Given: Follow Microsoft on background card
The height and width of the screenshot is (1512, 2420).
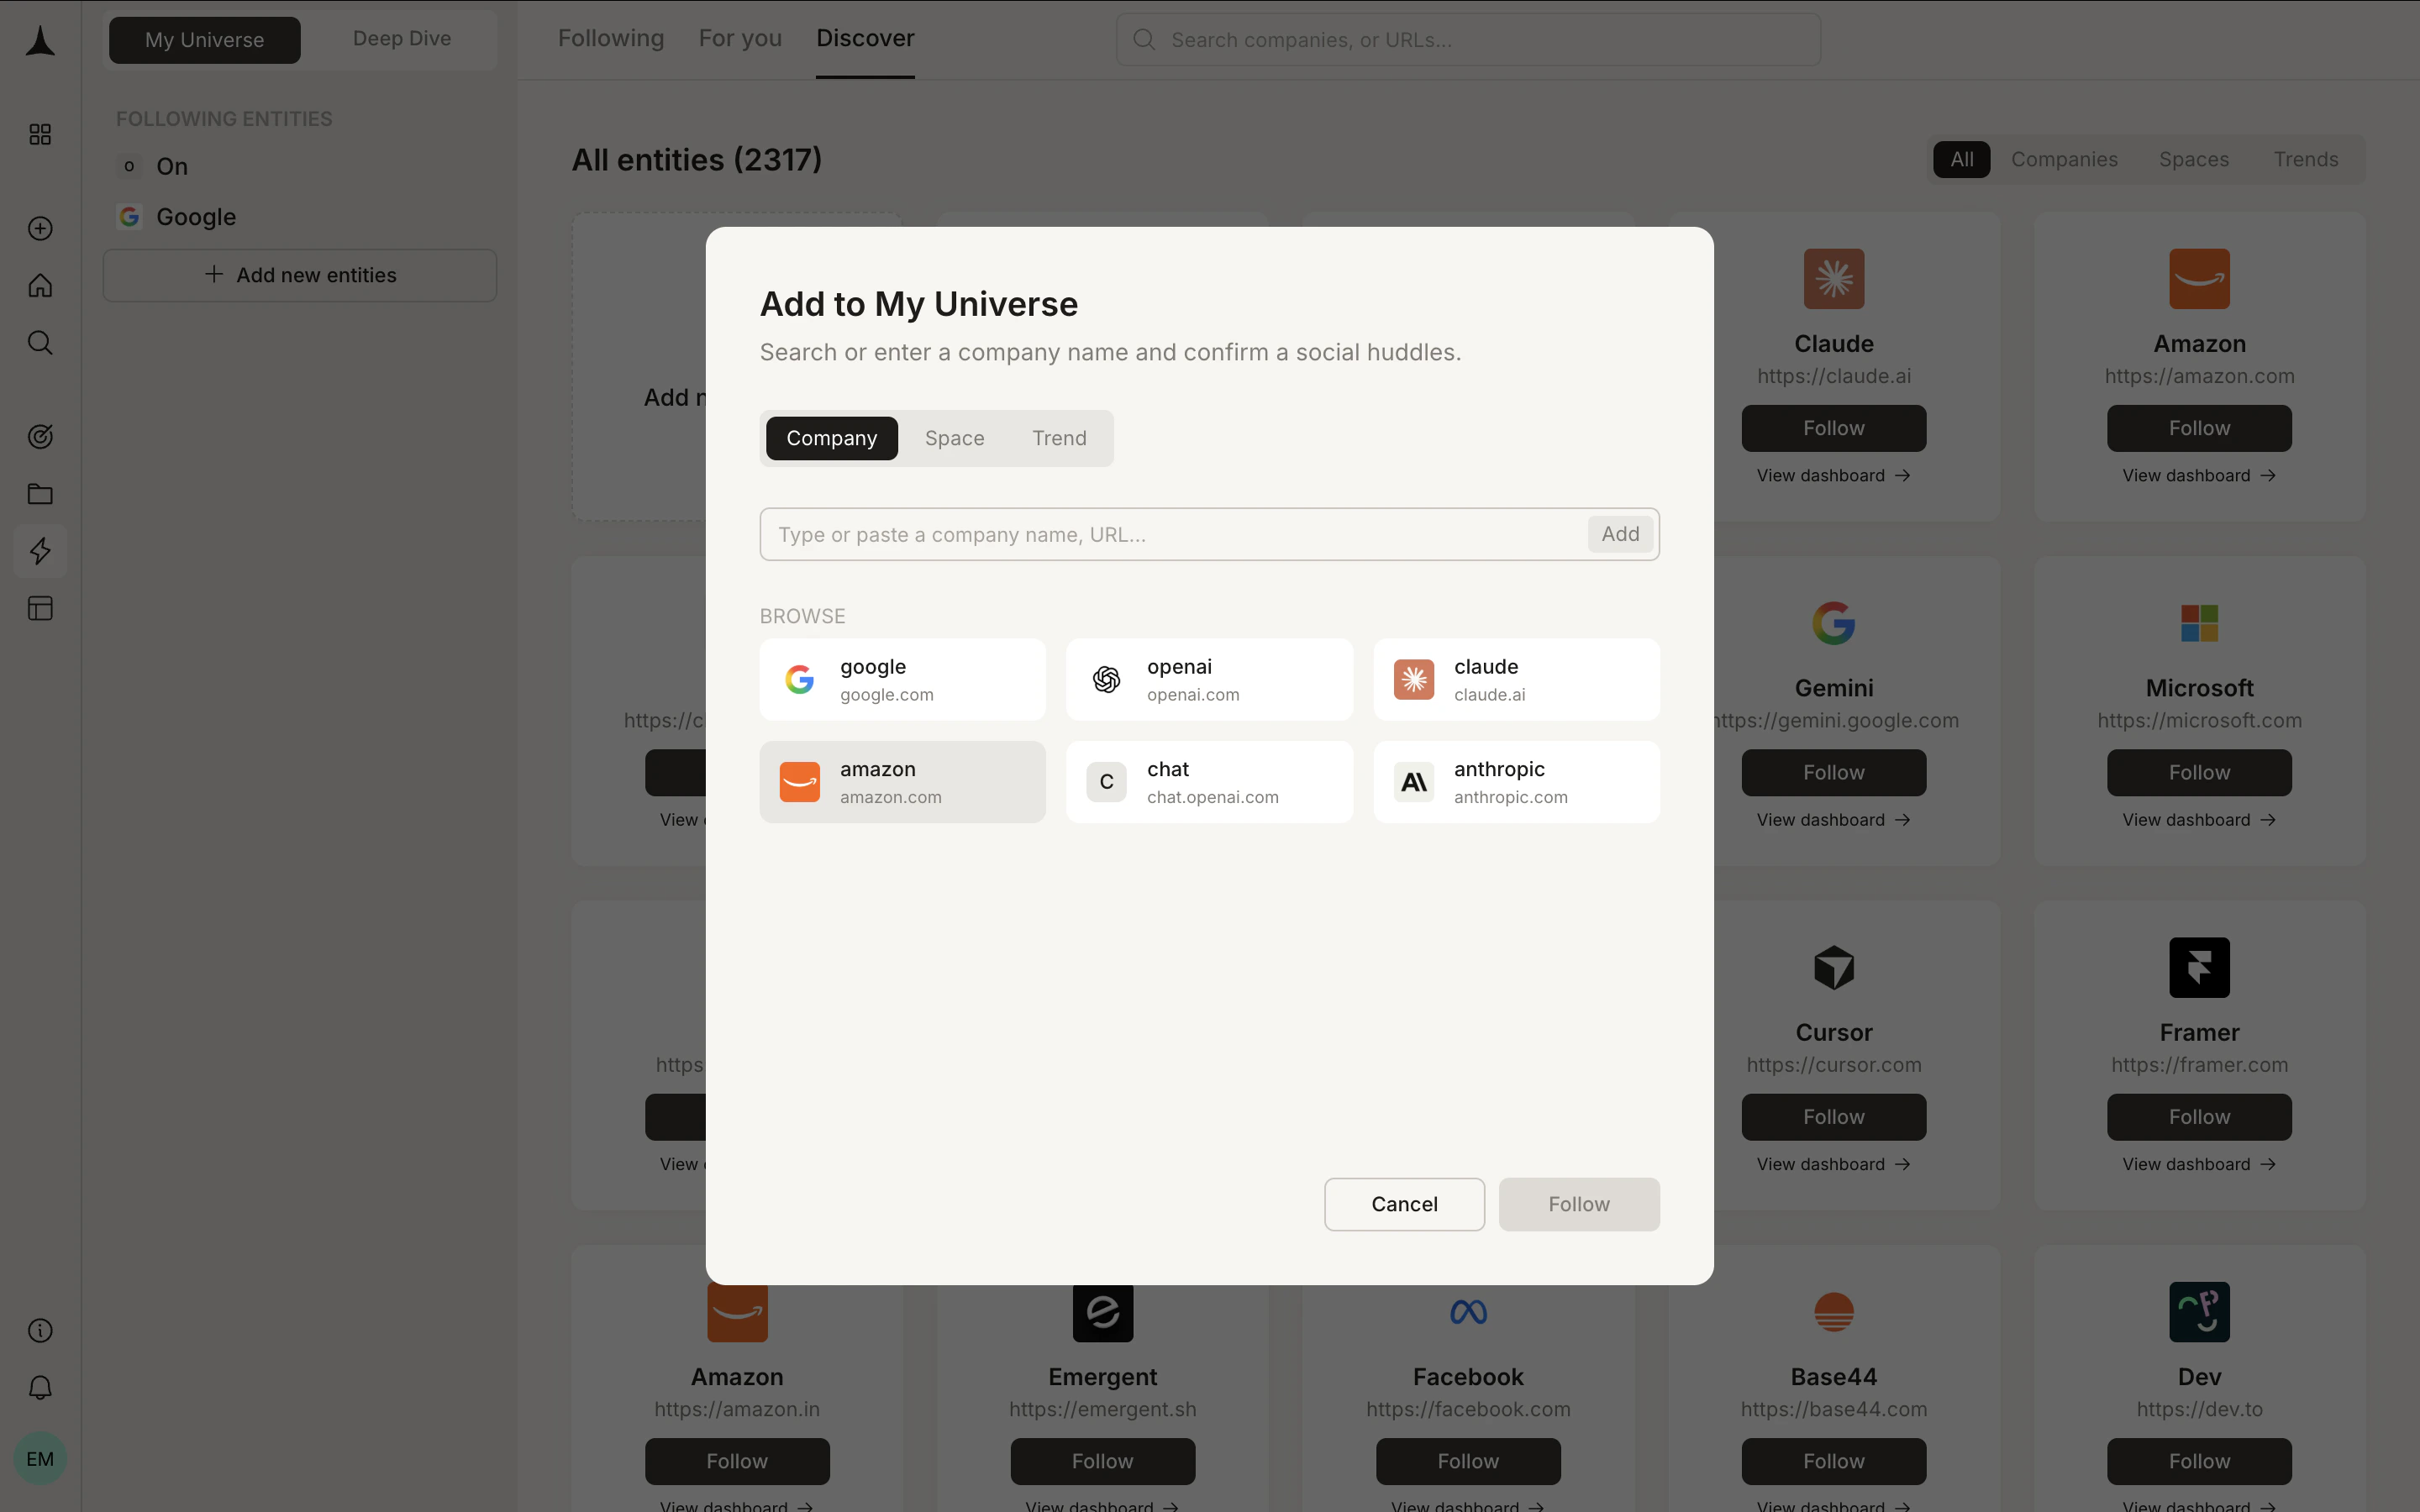Looking at the screenshot, I should pyautogui.click(x=2199, y=772).
